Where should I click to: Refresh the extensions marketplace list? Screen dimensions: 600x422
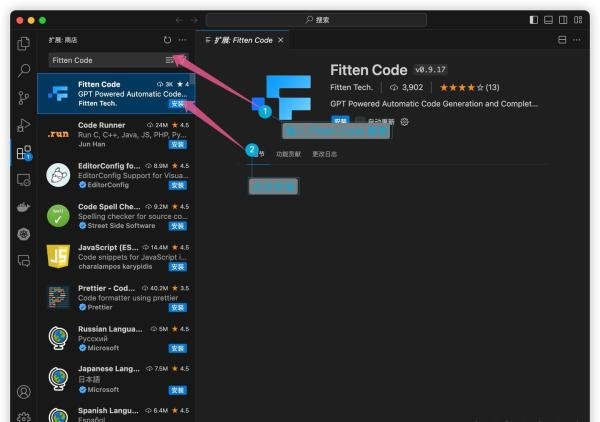point(167,40)
